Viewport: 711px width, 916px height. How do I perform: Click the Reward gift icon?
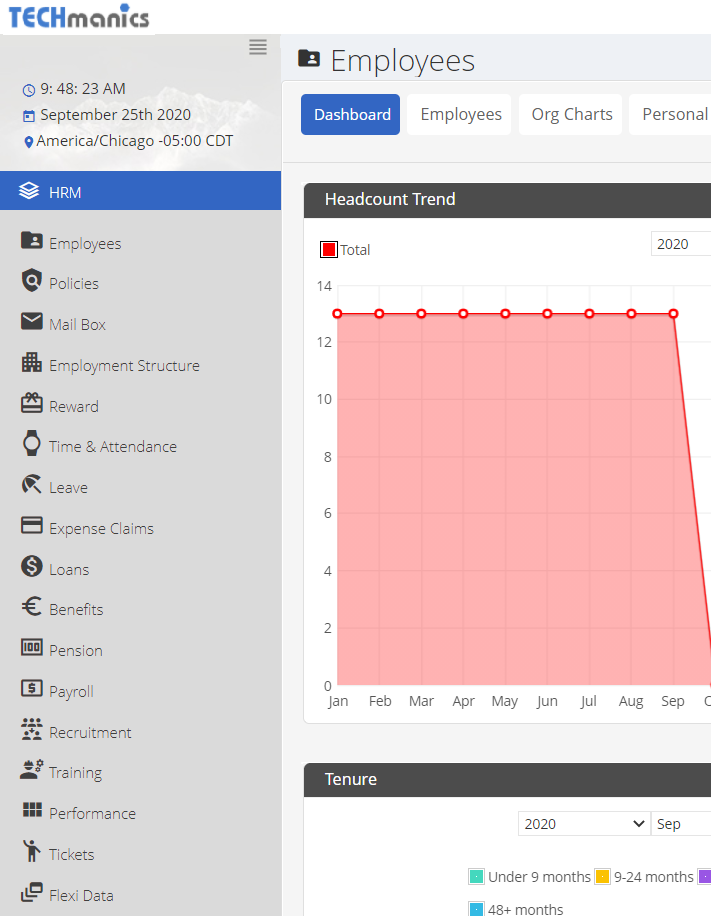tap(32, 403)
